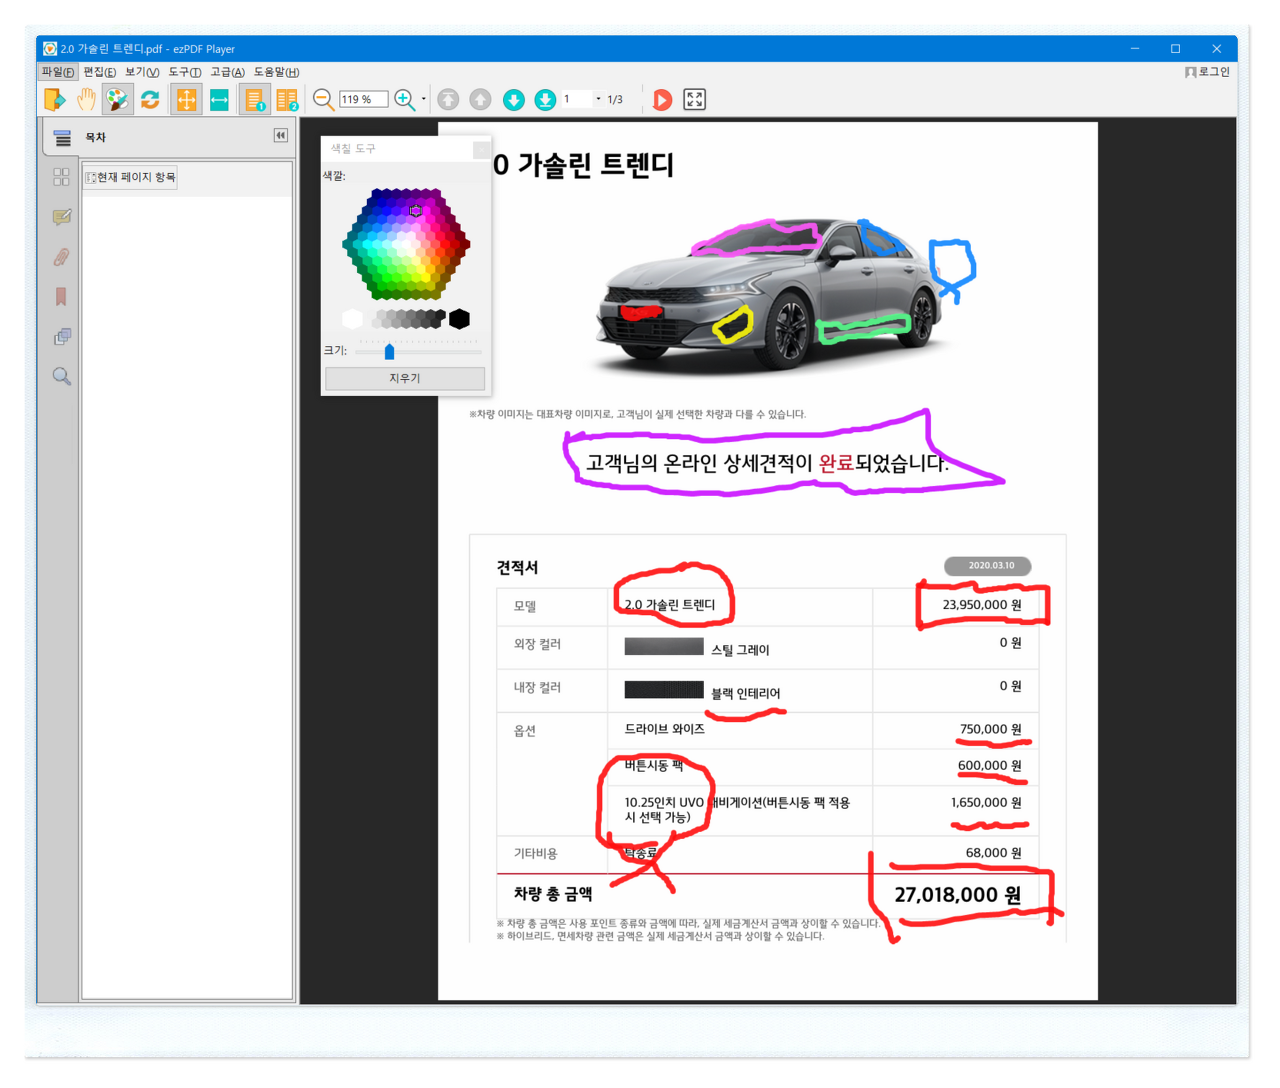Collapse the side panel with double arrow
1280x1088 pixels.
[x=281, y=135]
